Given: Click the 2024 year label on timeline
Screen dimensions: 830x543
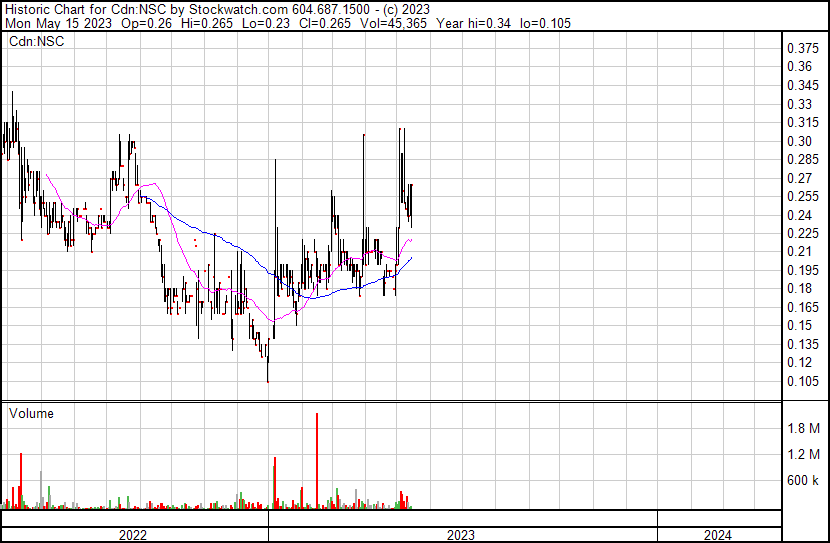Looking at the screenshot, I should pyautogui.click(x=717, y=535).
